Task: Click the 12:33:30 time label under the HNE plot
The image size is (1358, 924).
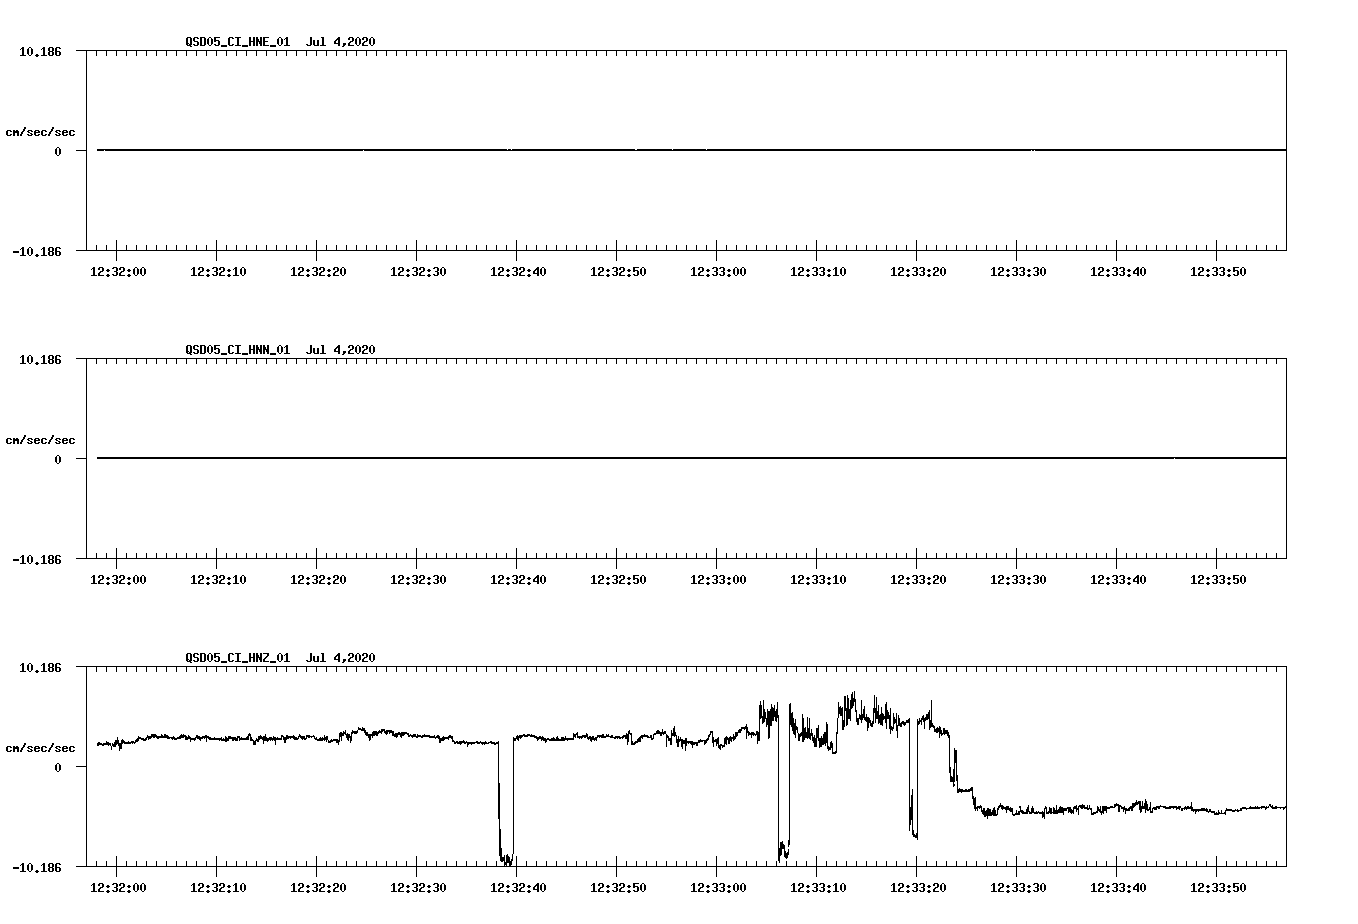Action: 1018,272
